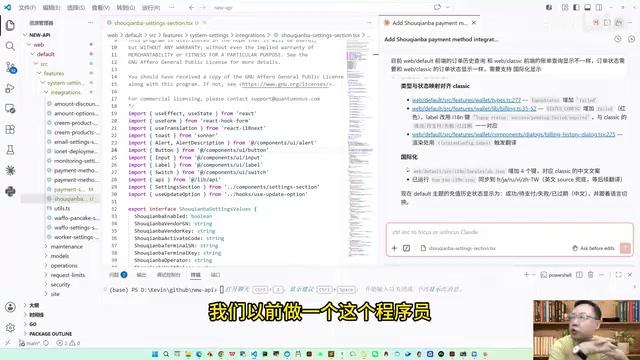Open the Manage gear settings icon
The image size is (640, 360).
pyautogui.click(x=10, y=327)
